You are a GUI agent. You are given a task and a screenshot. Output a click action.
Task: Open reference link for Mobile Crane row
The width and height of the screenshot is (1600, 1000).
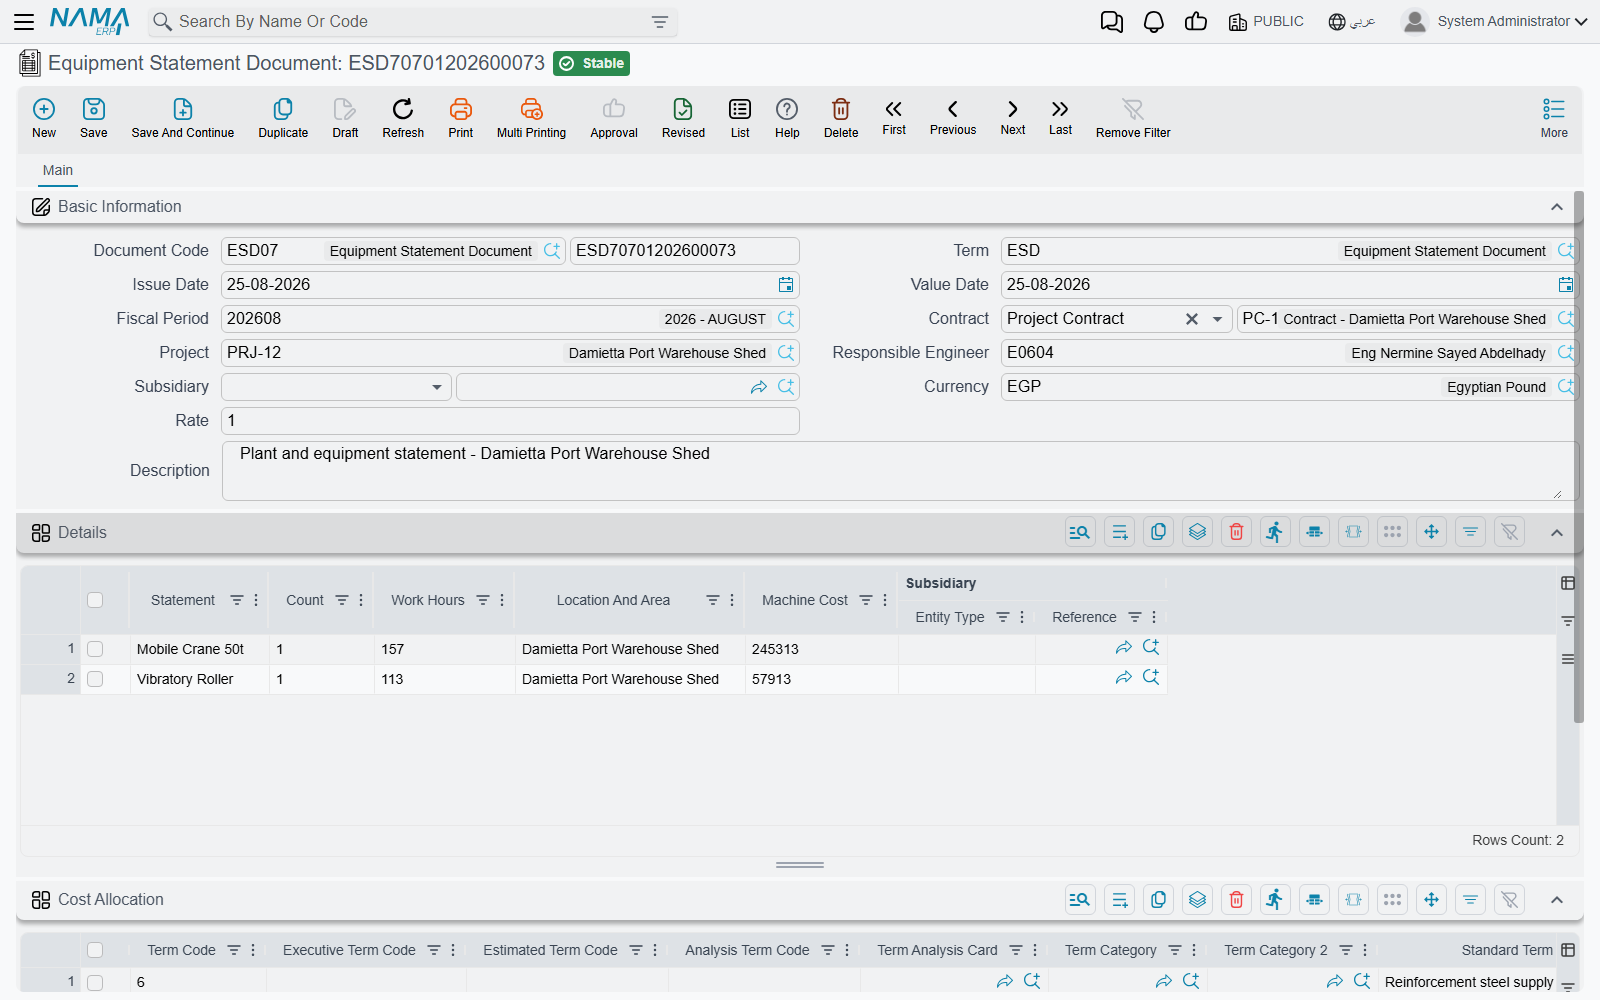[1124, 648]
